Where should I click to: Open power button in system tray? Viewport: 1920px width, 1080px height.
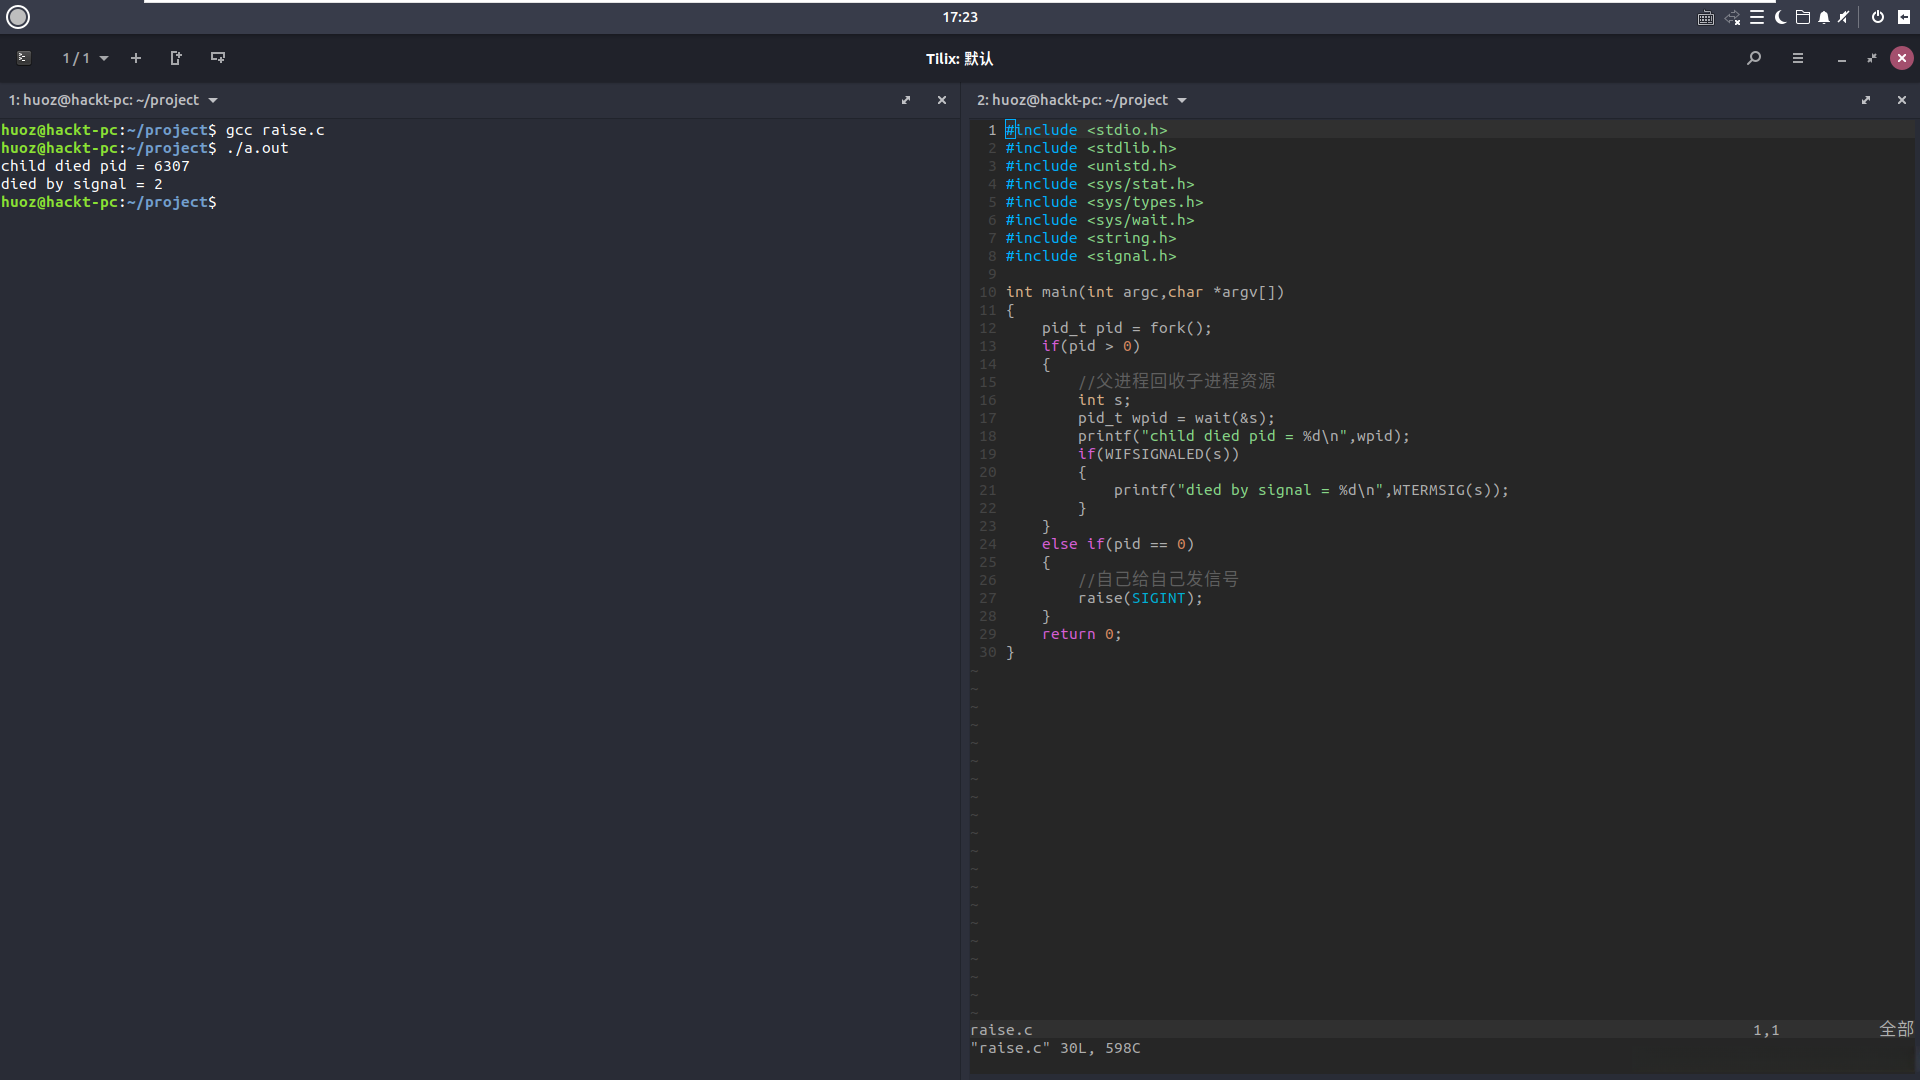1878,17
